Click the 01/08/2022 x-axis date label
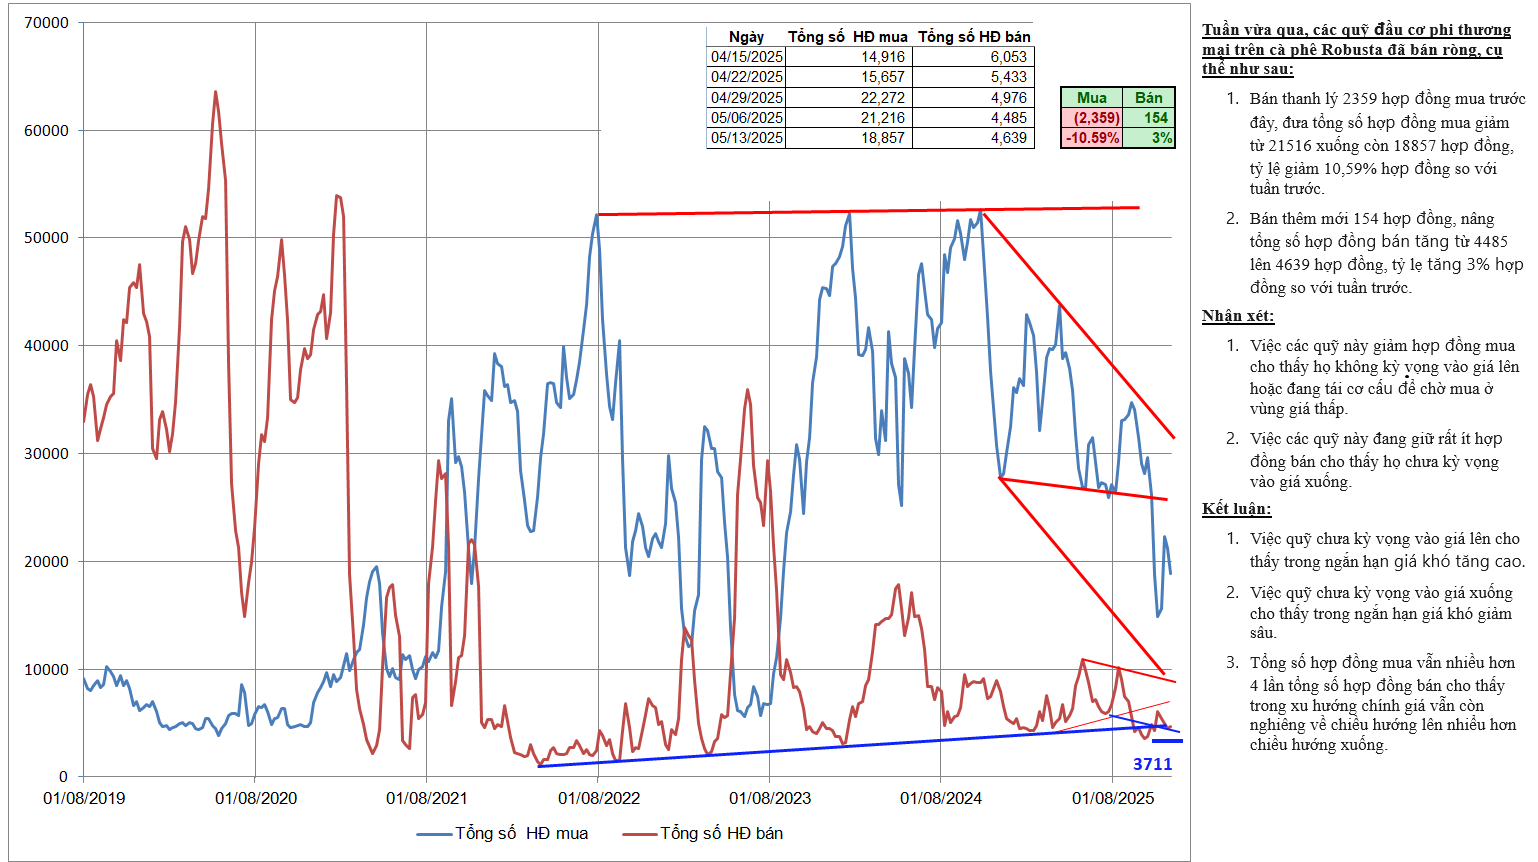The width and height of the screenshot is (1538, 862). (x=599, y=798)
